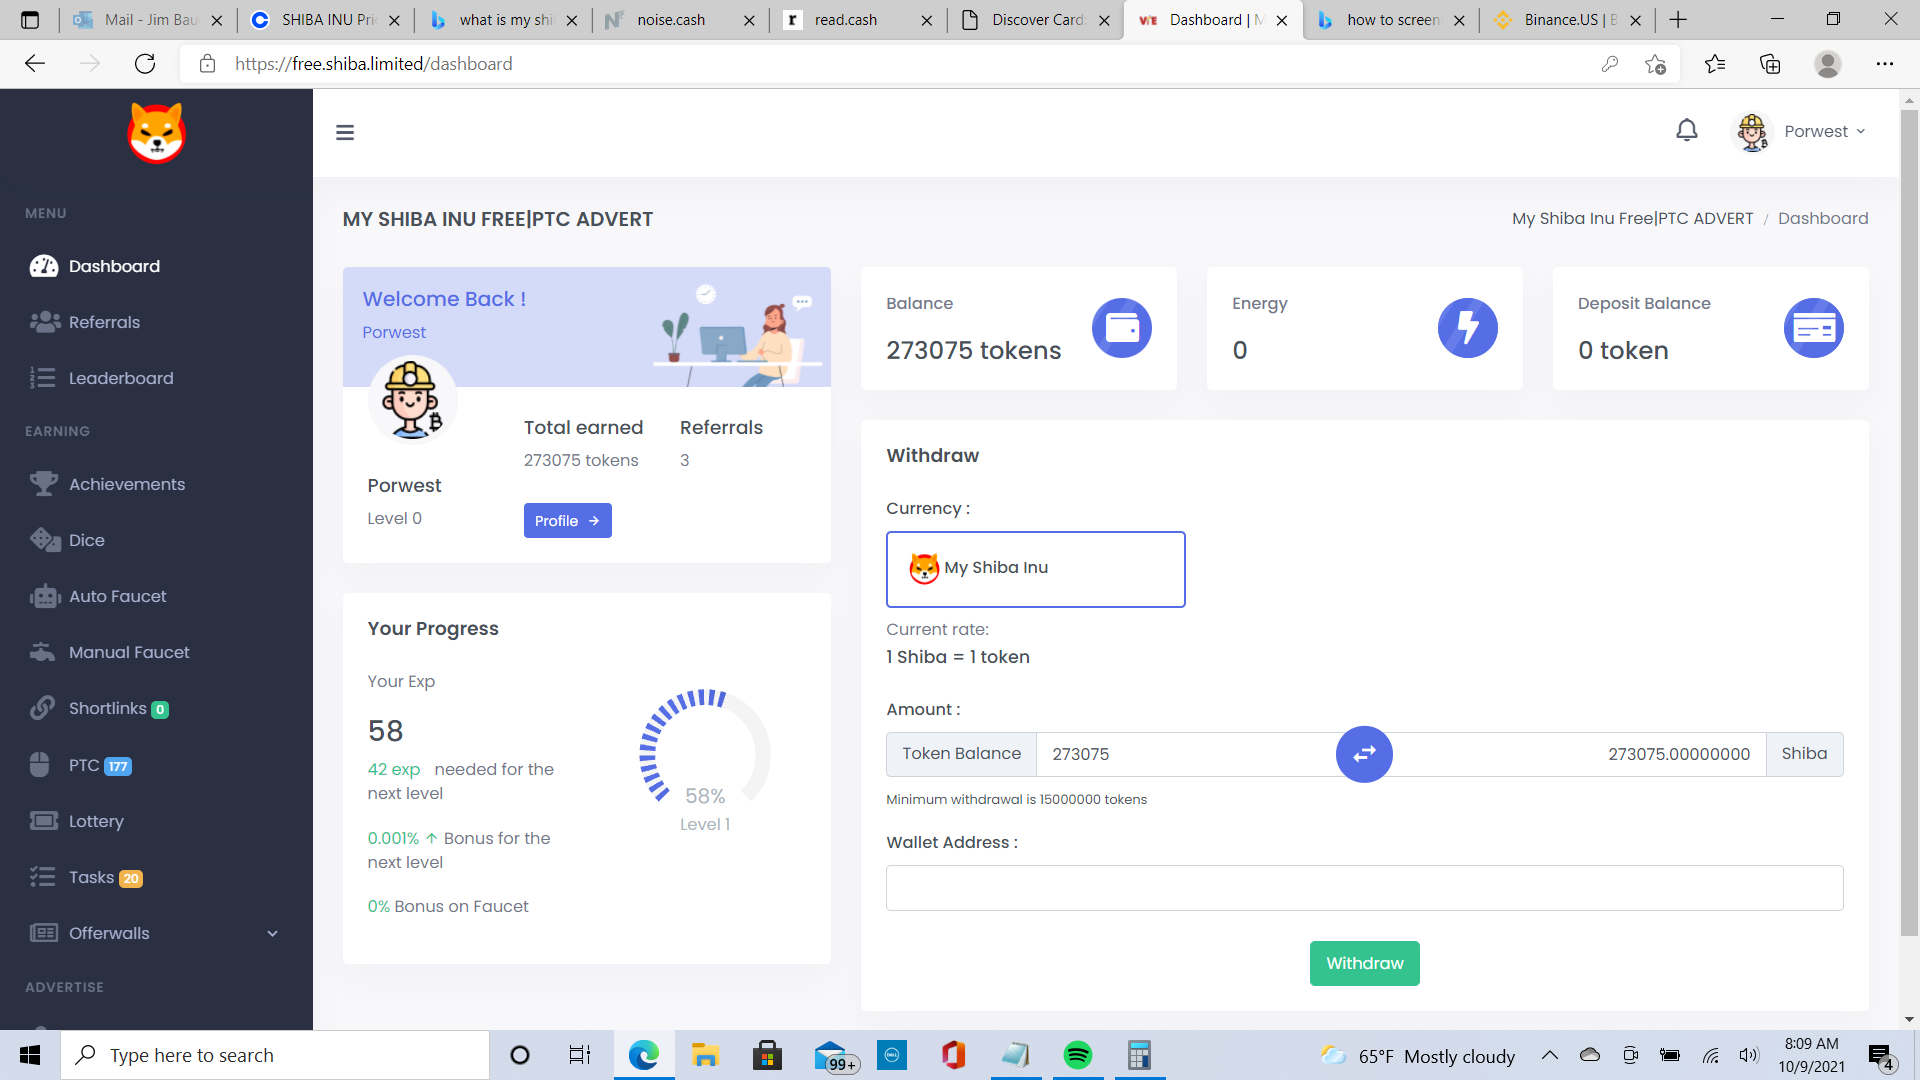Open File Explorer from the taskbar

(x=705, y=1055)
